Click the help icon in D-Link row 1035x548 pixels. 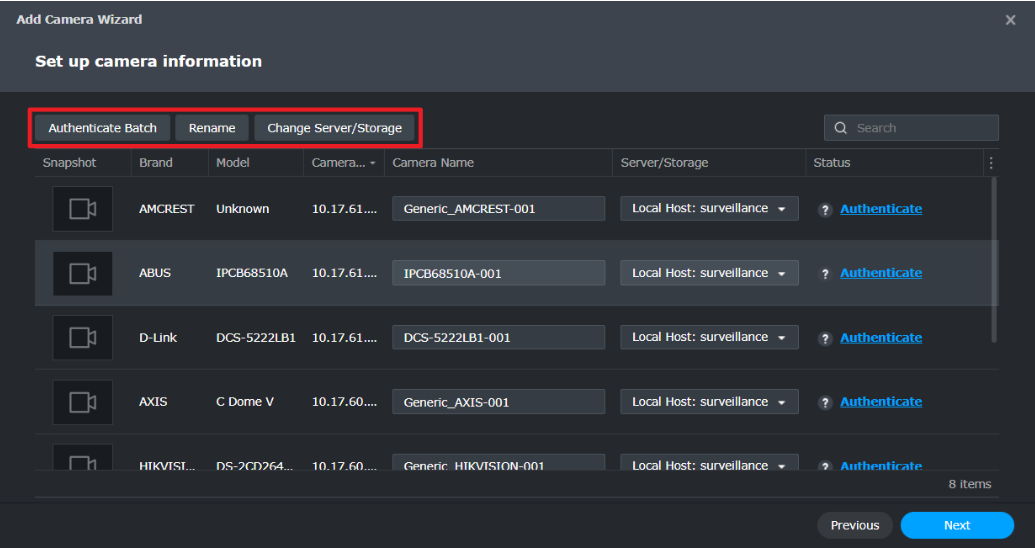(824, 339)
